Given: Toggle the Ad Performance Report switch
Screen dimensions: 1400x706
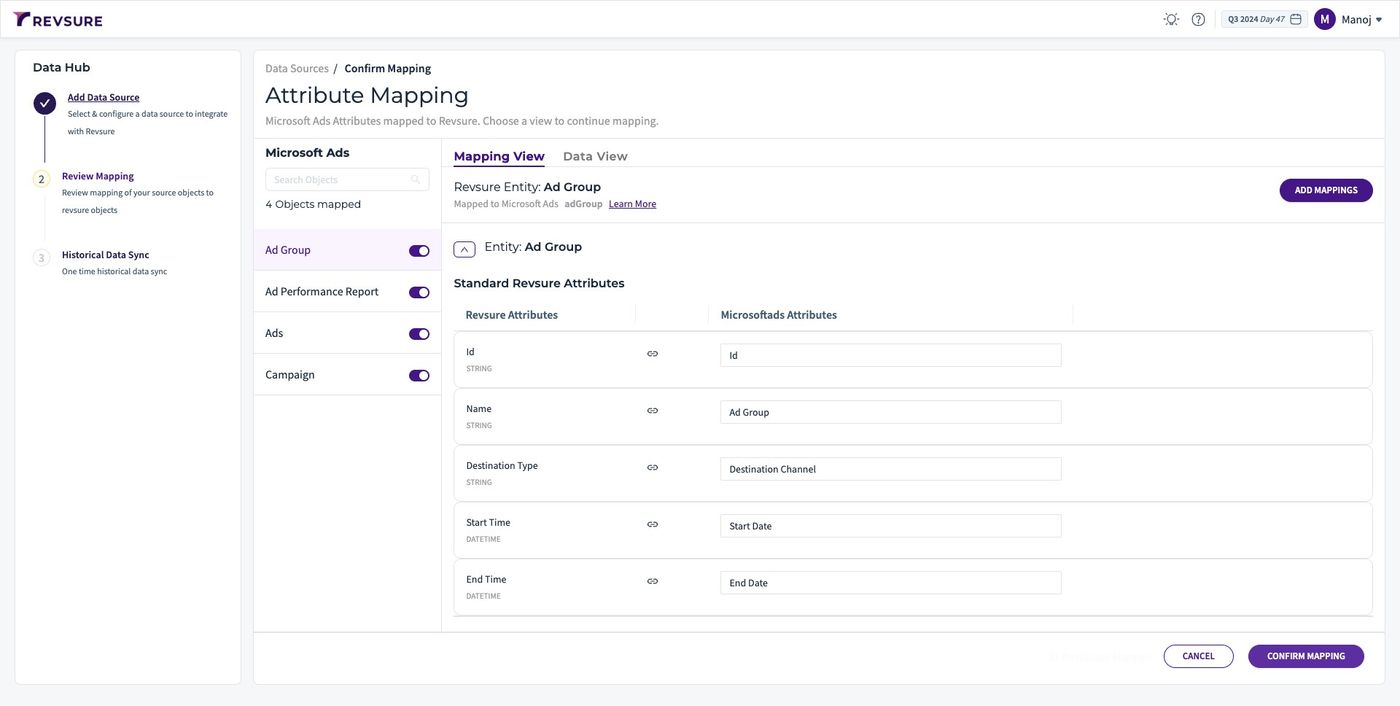Looking at the screenshot, I should click(419, 293).
